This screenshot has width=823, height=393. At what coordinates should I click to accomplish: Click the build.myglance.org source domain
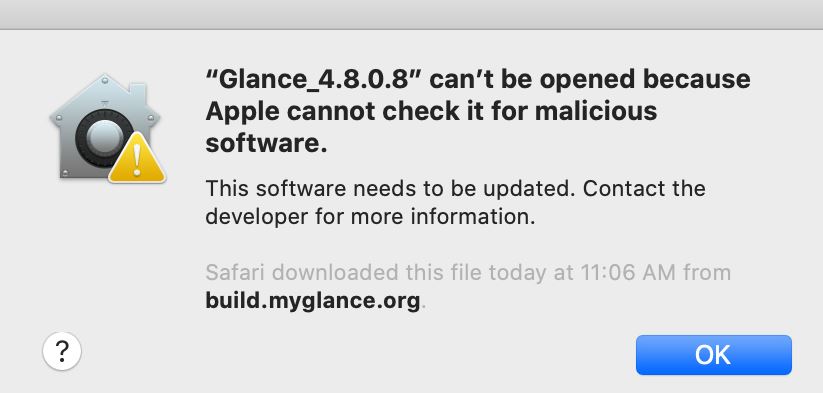pos(313,301)
